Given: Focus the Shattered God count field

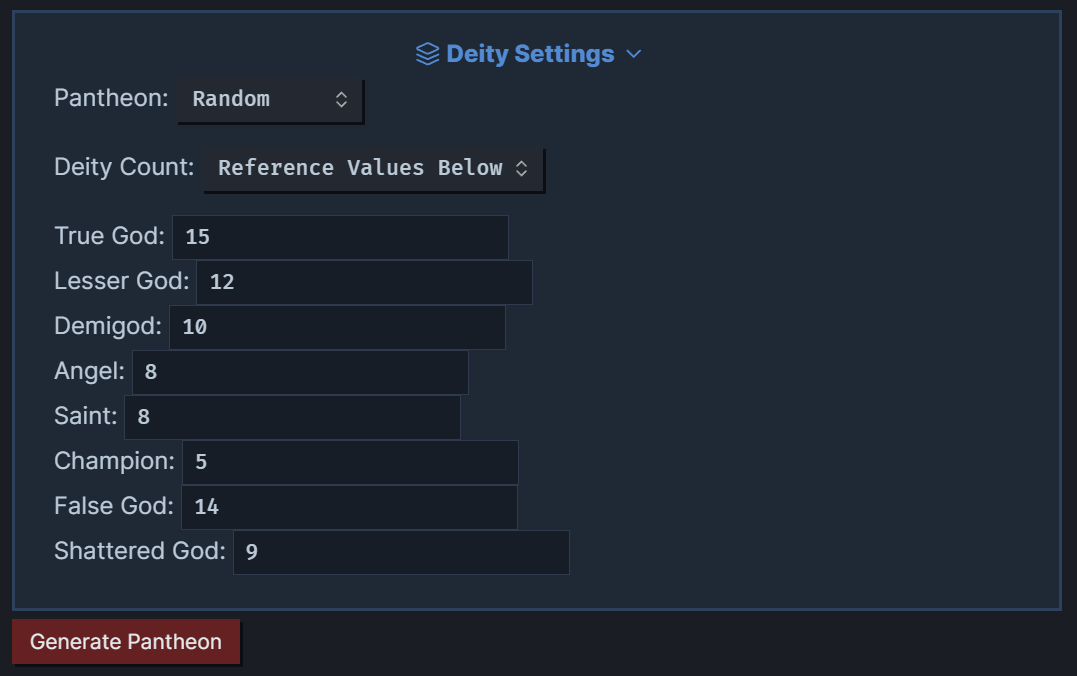Looking at the screenshot, I should (x=400, y=552).
